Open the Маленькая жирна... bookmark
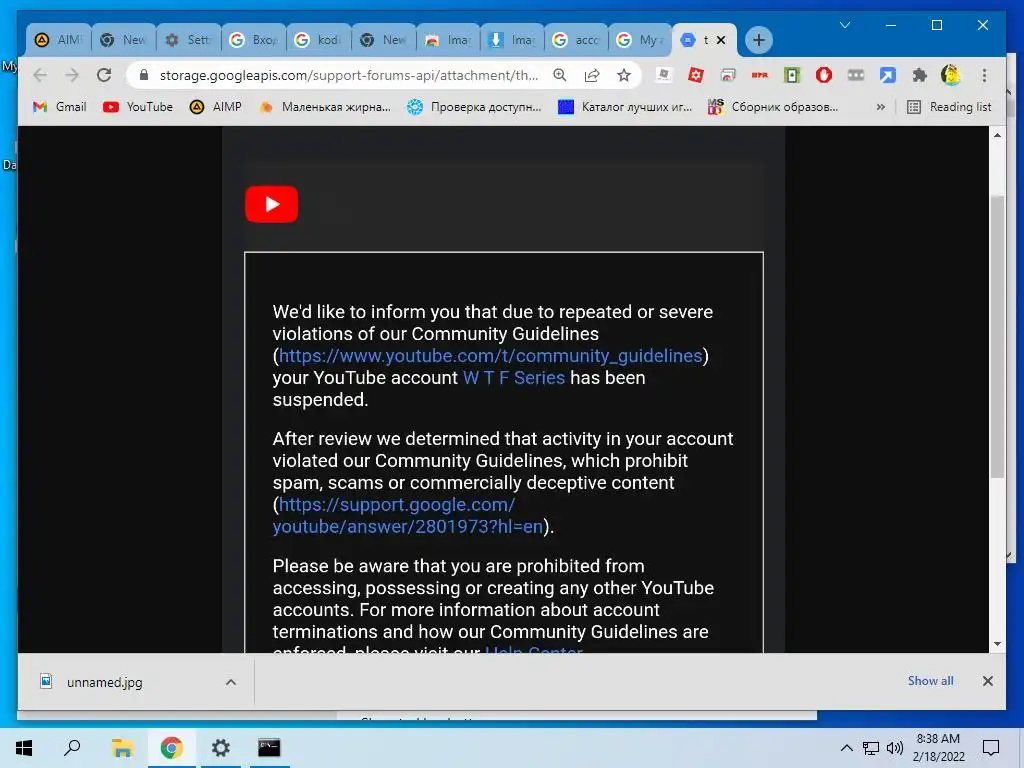The height and width of the screenshot is (768, 1024). tap(325, 106)
